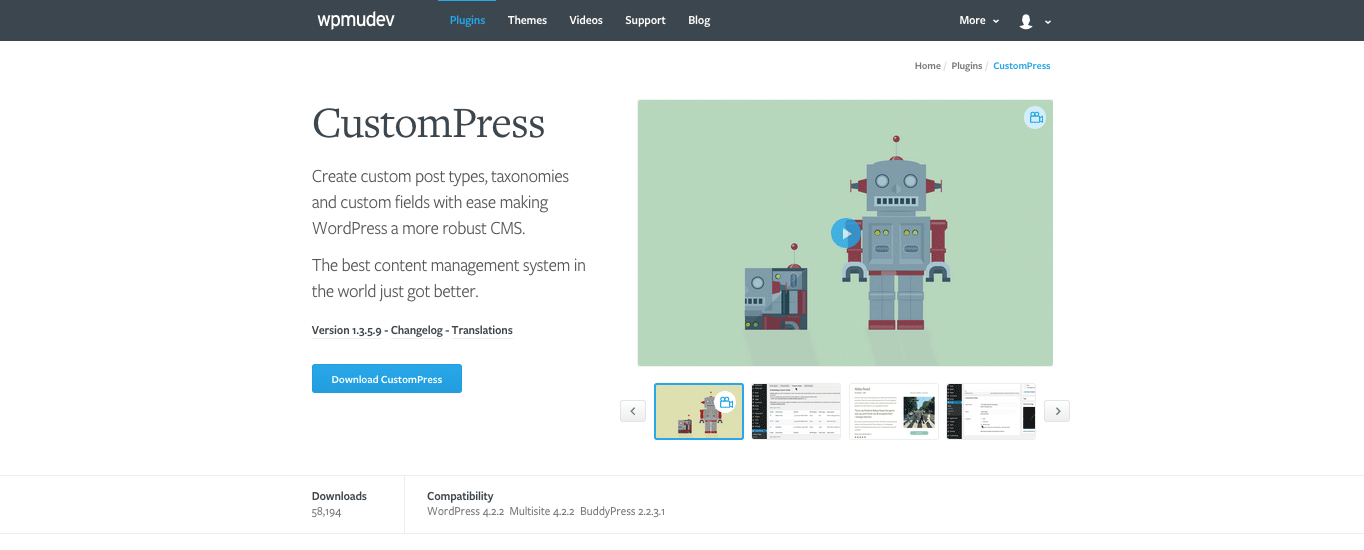Select the fourth admin screenshot thumbnail
The width and height of the screenshot is (1364, 550).
coord(991,411)
